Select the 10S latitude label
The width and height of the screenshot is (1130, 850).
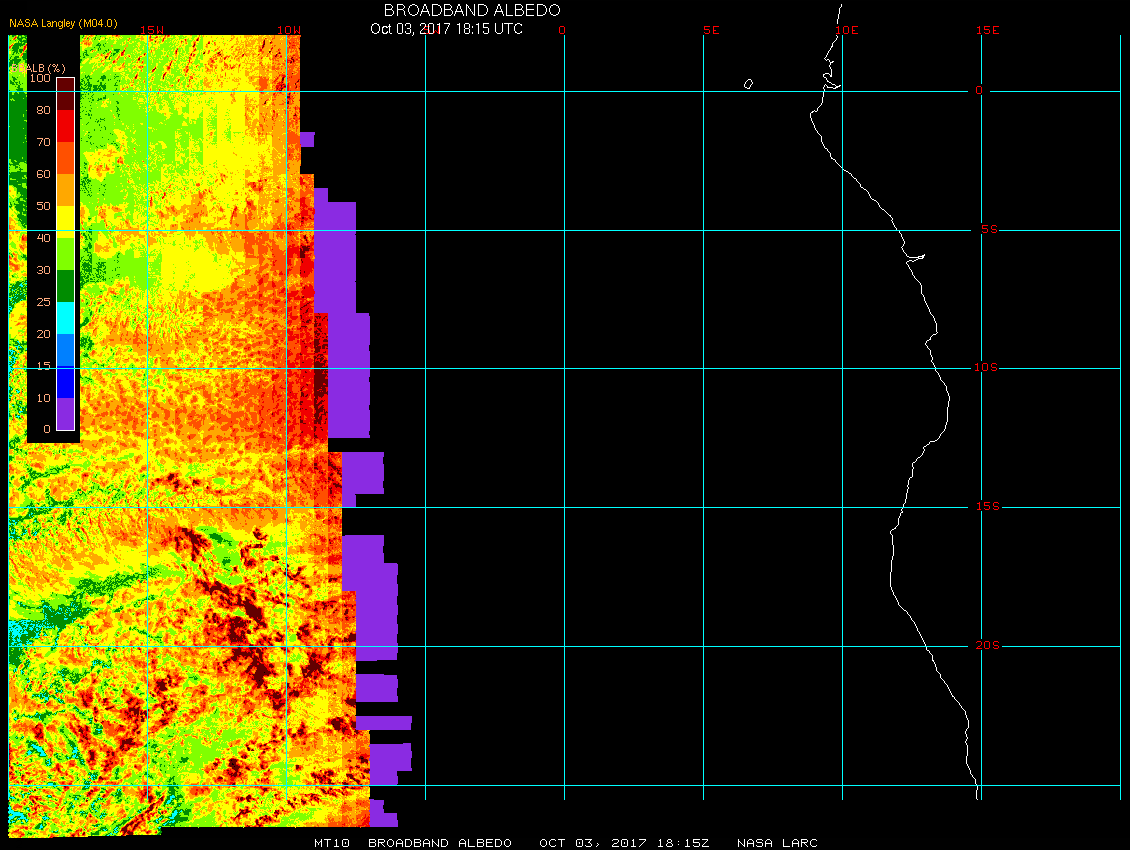tap(987, 368)
